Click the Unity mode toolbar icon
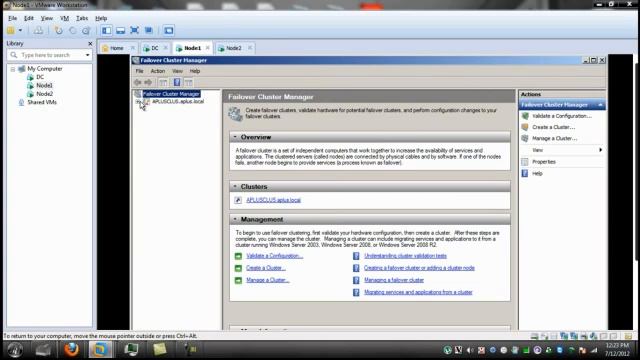 point(149,31)
